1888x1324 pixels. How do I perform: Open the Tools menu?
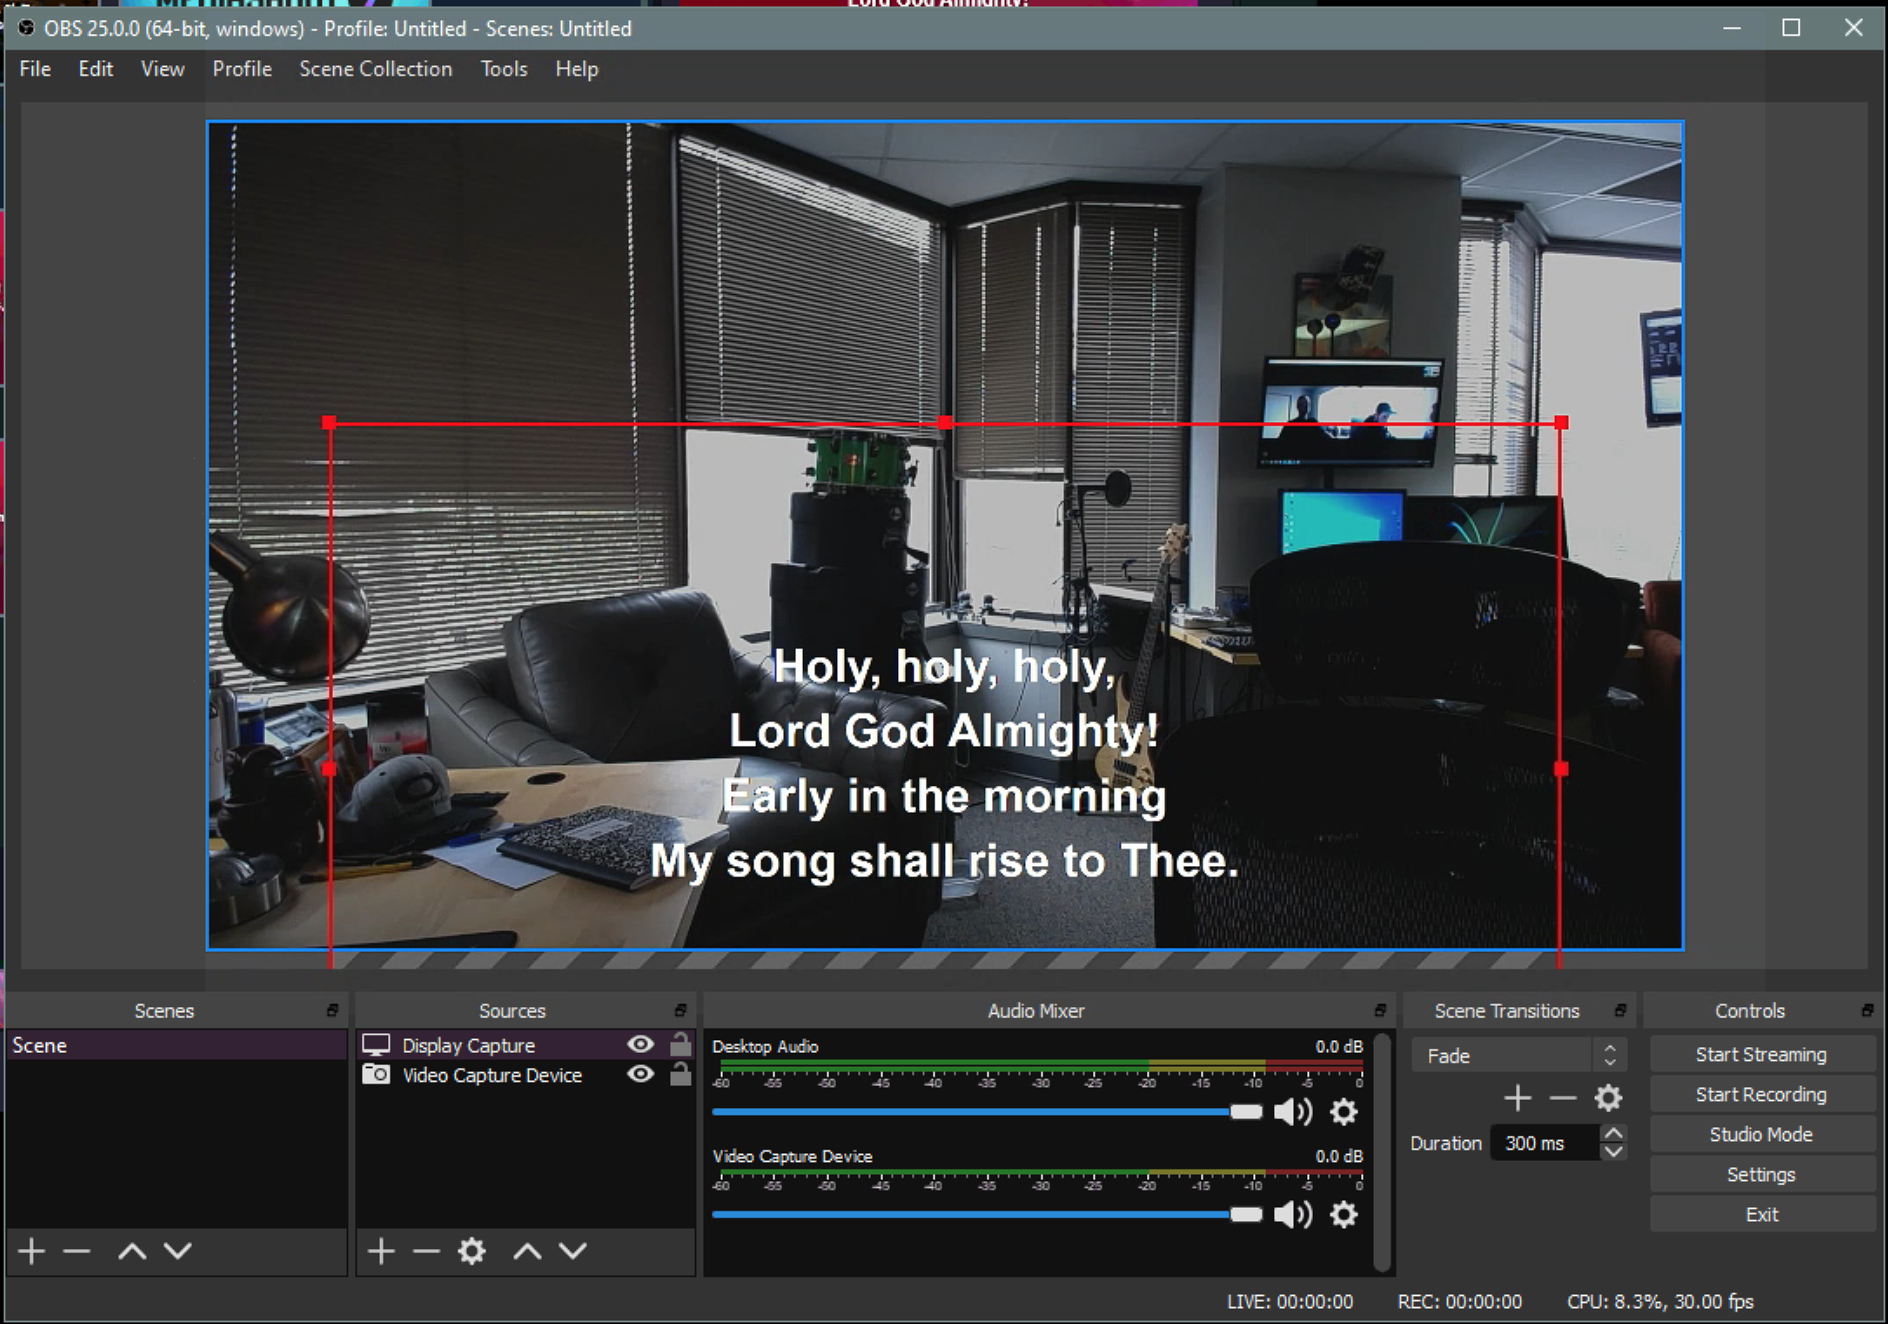click(503, 69)
